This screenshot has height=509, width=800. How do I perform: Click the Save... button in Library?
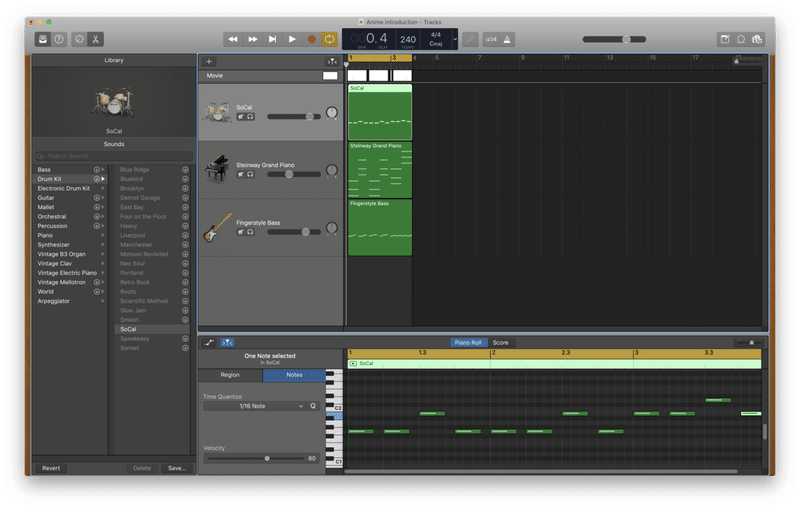point(177,468)
